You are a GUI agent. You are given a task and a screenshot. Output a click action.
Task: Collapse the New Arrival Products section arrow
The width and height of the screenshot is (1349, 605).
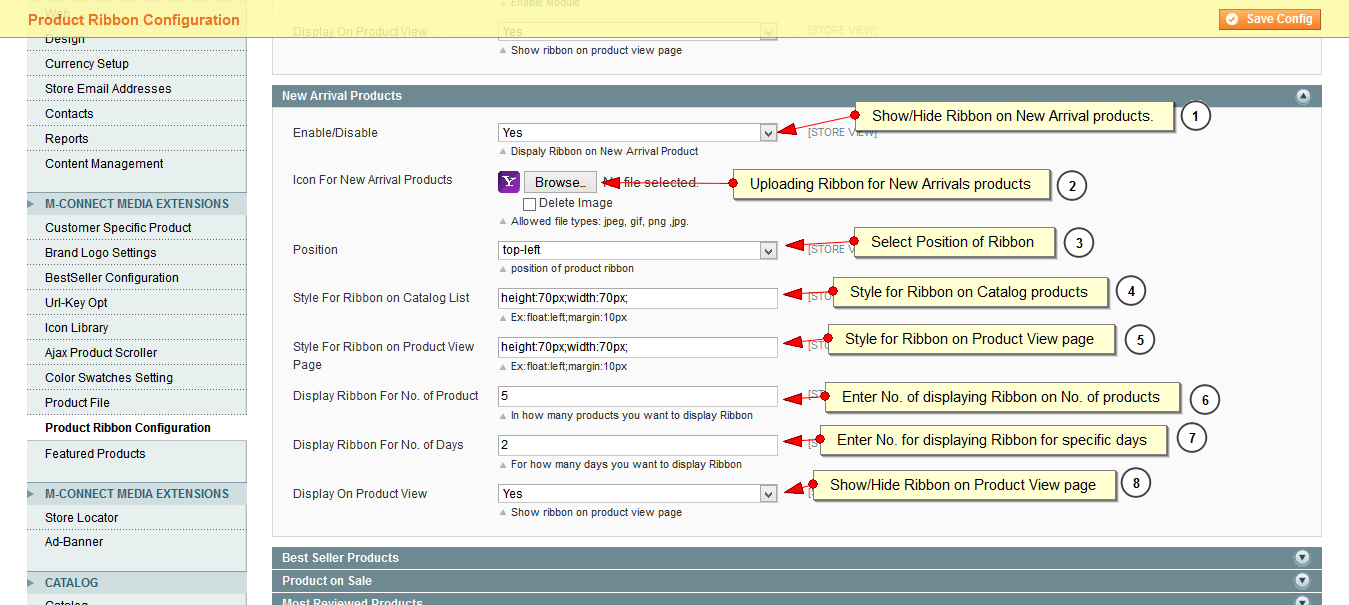[1302, 97]
